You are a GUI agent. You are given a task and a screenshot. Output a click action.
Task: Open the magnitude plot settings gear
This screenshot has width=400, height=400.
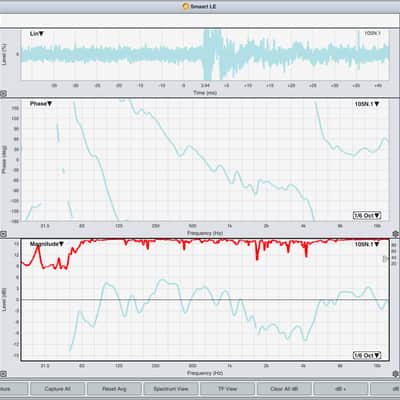[396, 374]
